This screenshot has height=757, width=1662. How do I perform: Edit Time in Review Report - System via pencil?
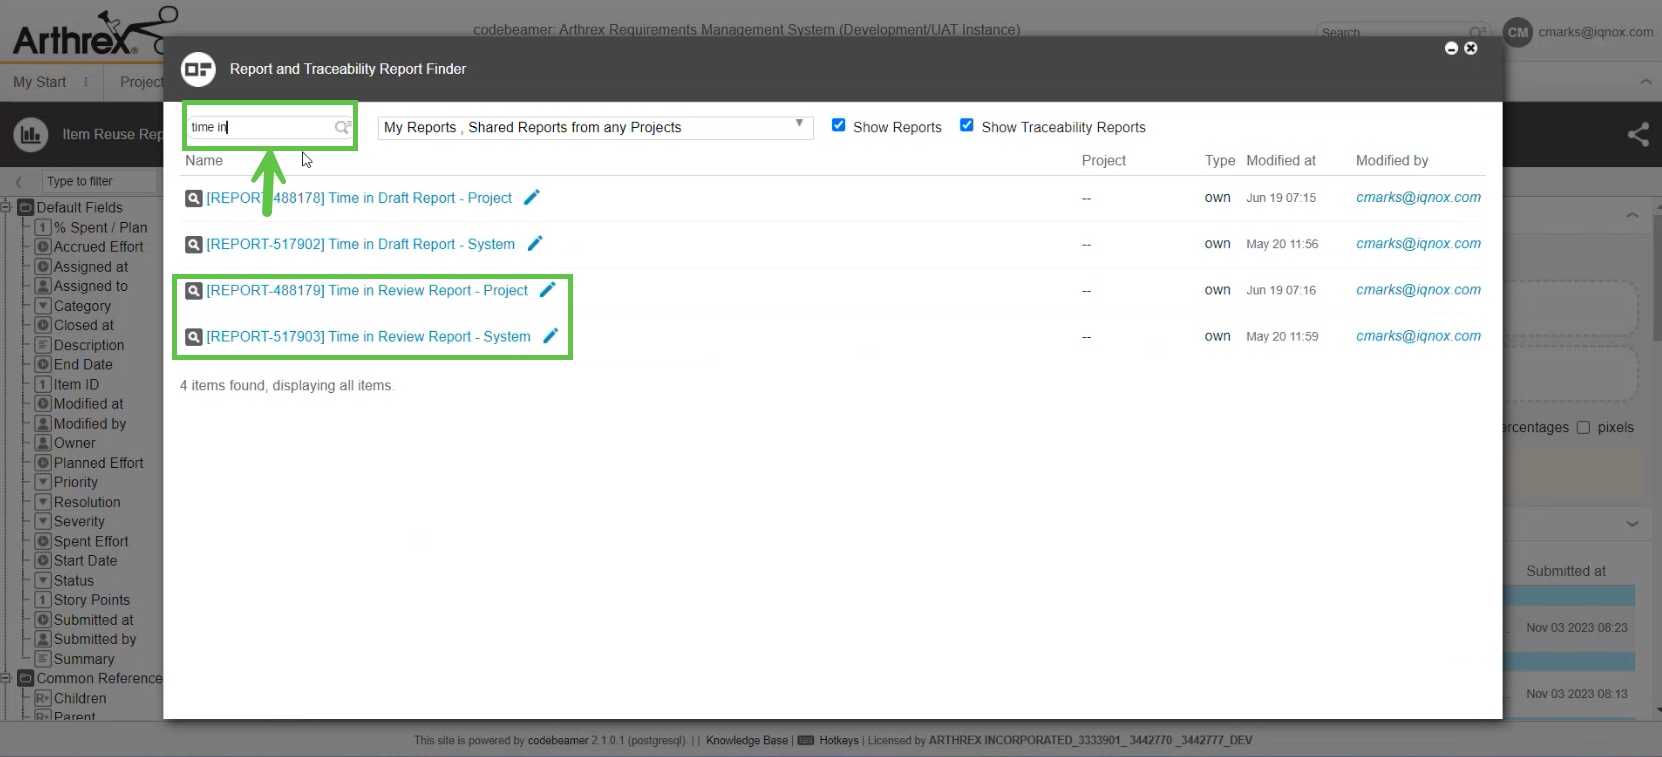[x=550, y=336]
